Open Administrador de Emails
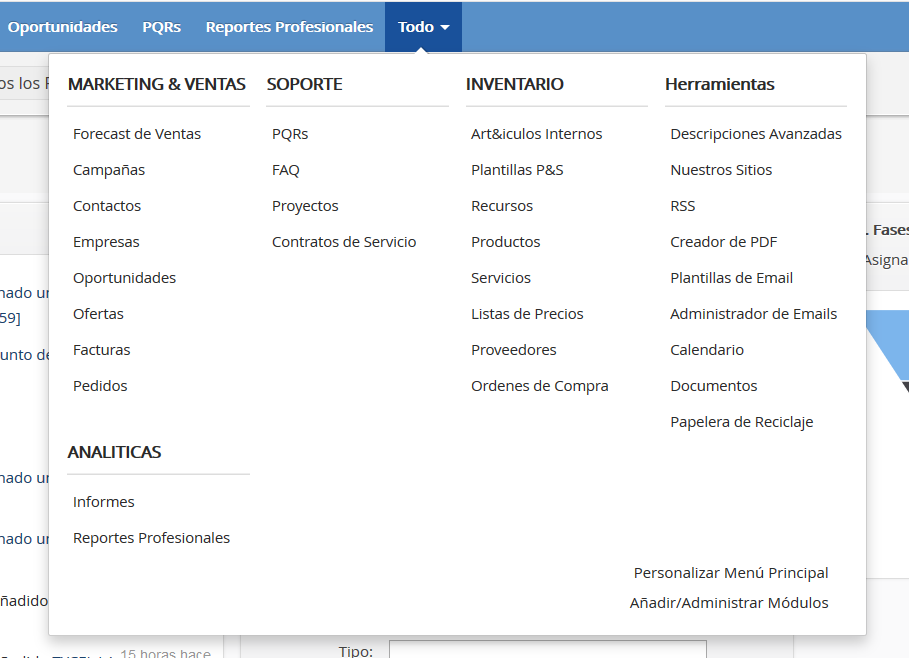This screenshot has width=909, height=658. 753,314
